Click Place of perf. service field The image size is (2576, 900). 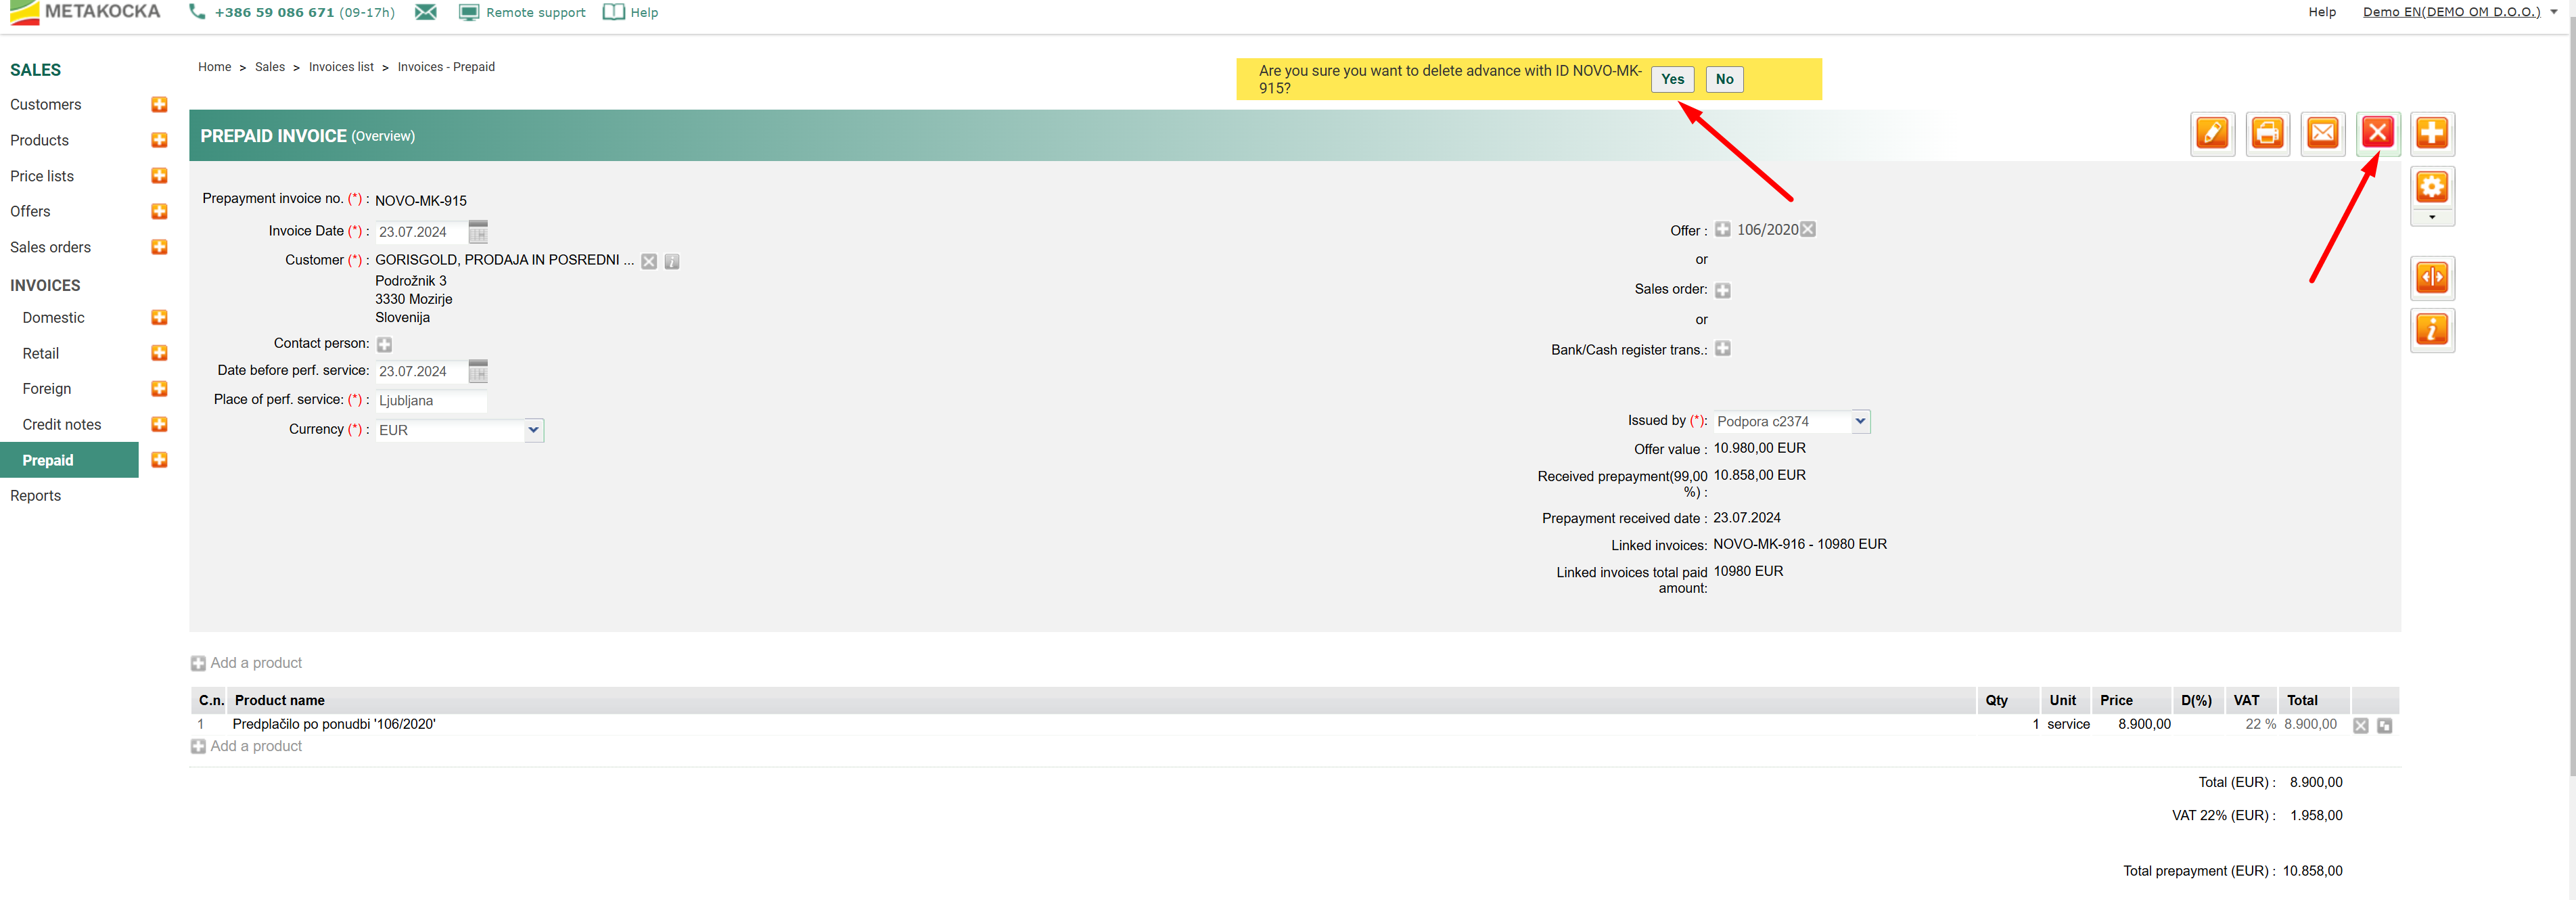[431, 401]
